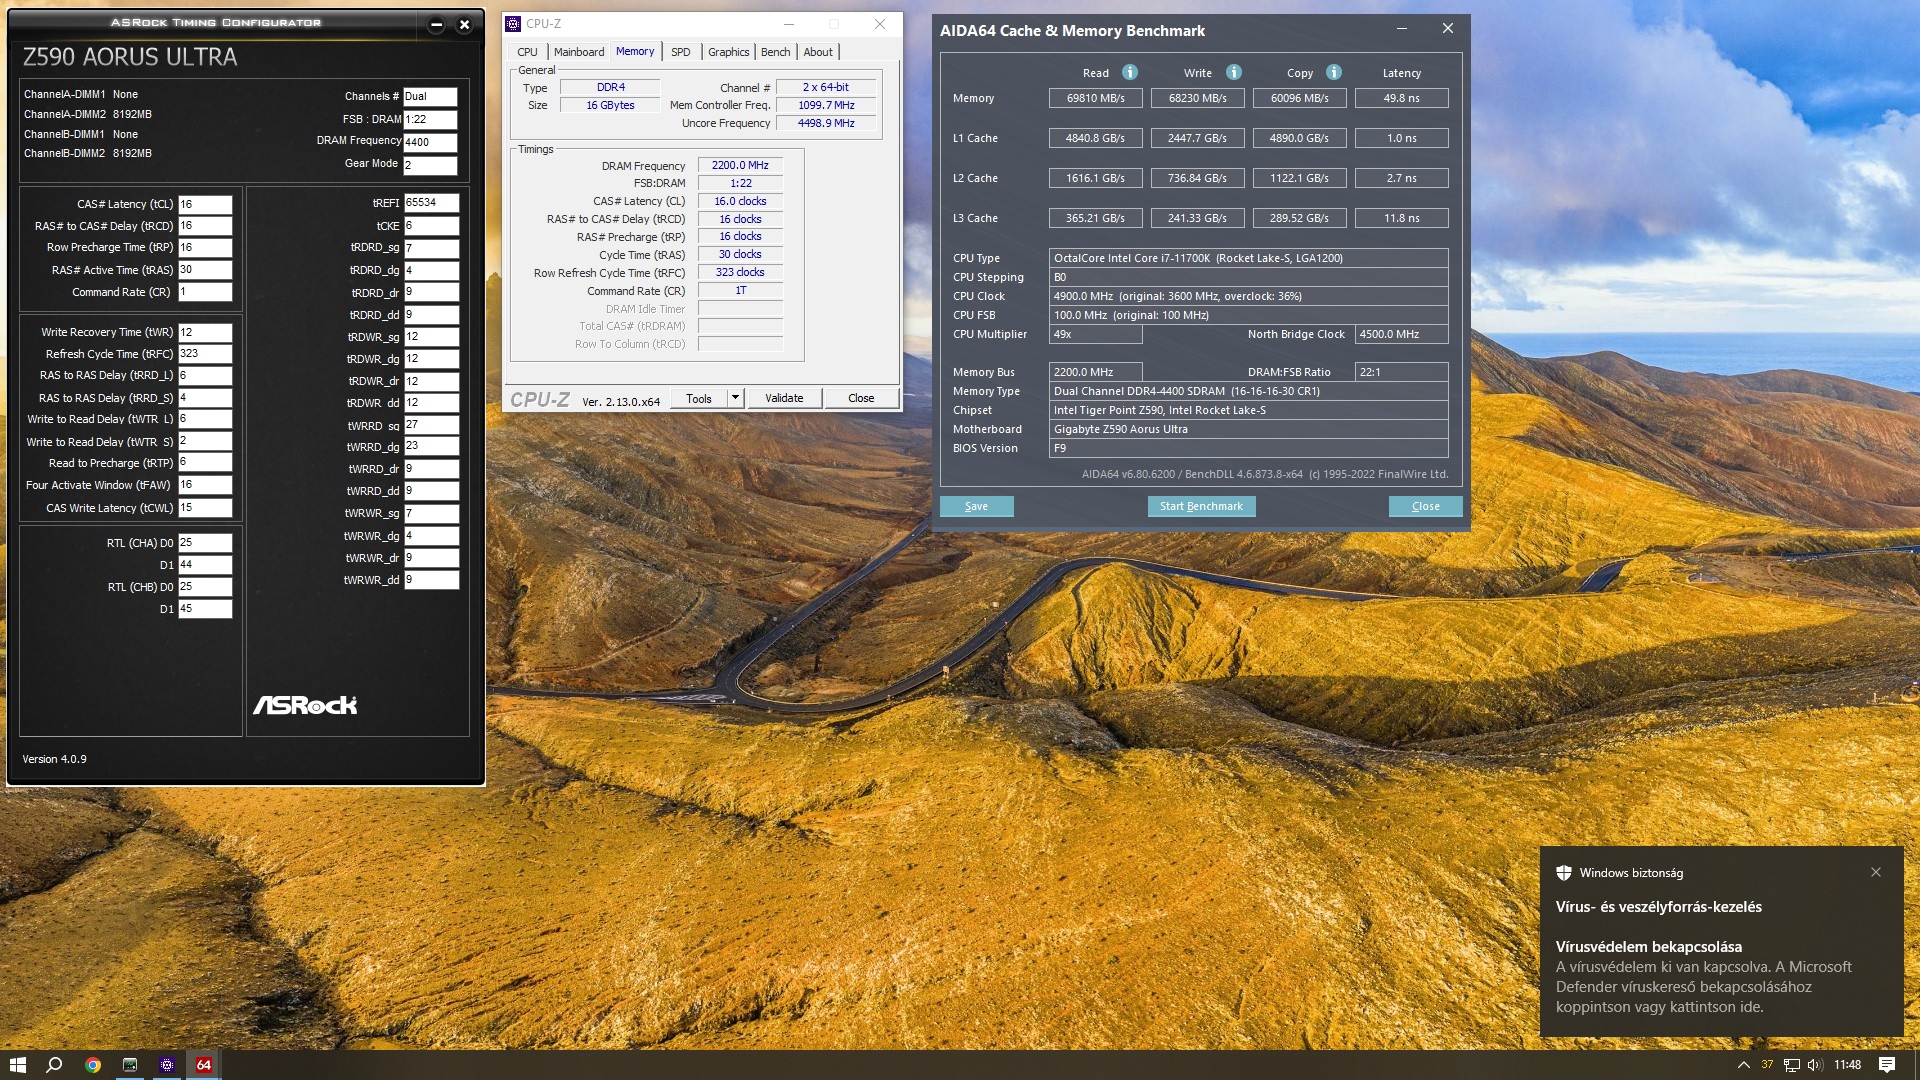Viewport: 1920px width, 1080px height.
Task: Switch to CPU-Z taskbar icon
Action: [x=167, y=1065]
